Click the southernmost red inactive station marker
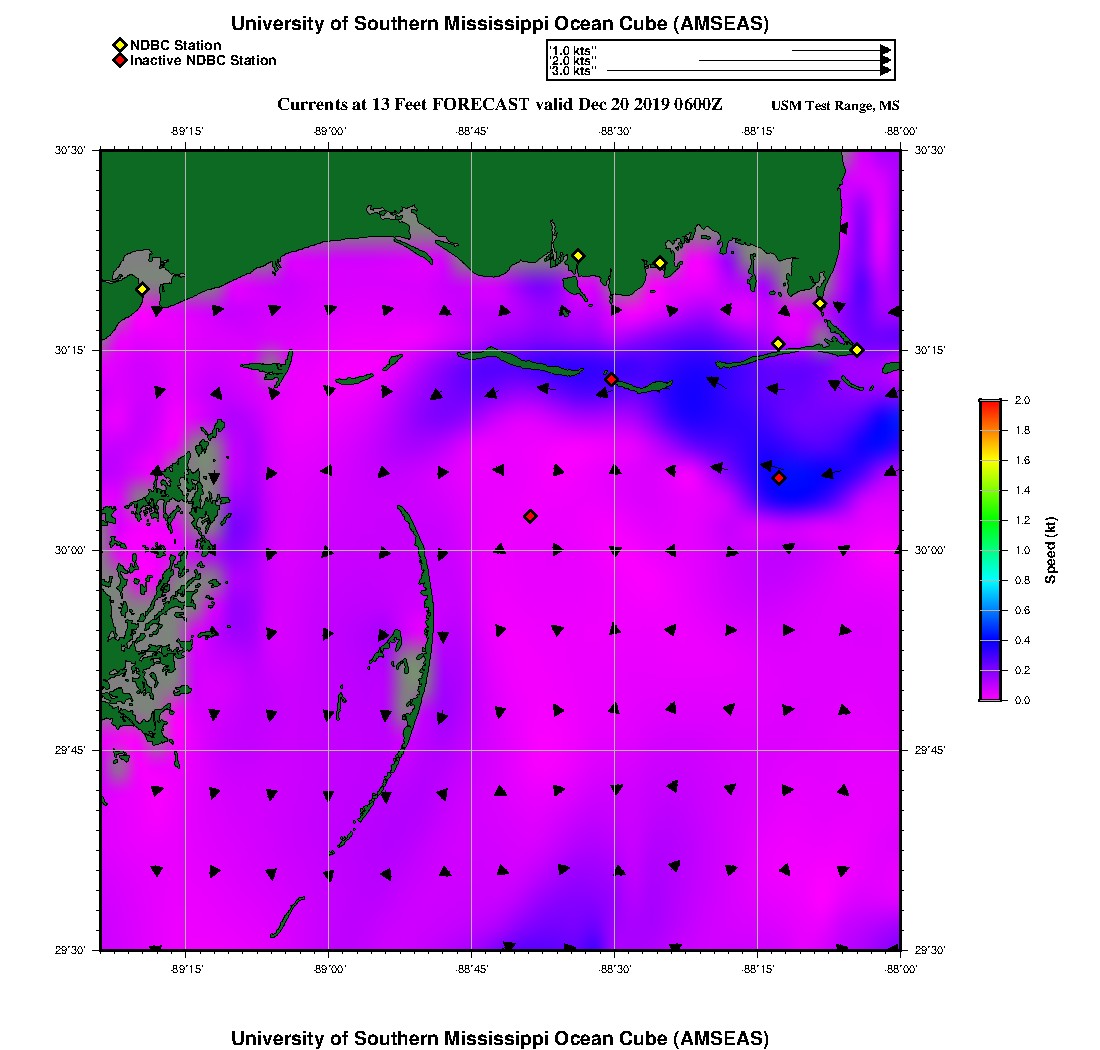This screenshot has height=1050, width=1100. [x=530, y=516]
